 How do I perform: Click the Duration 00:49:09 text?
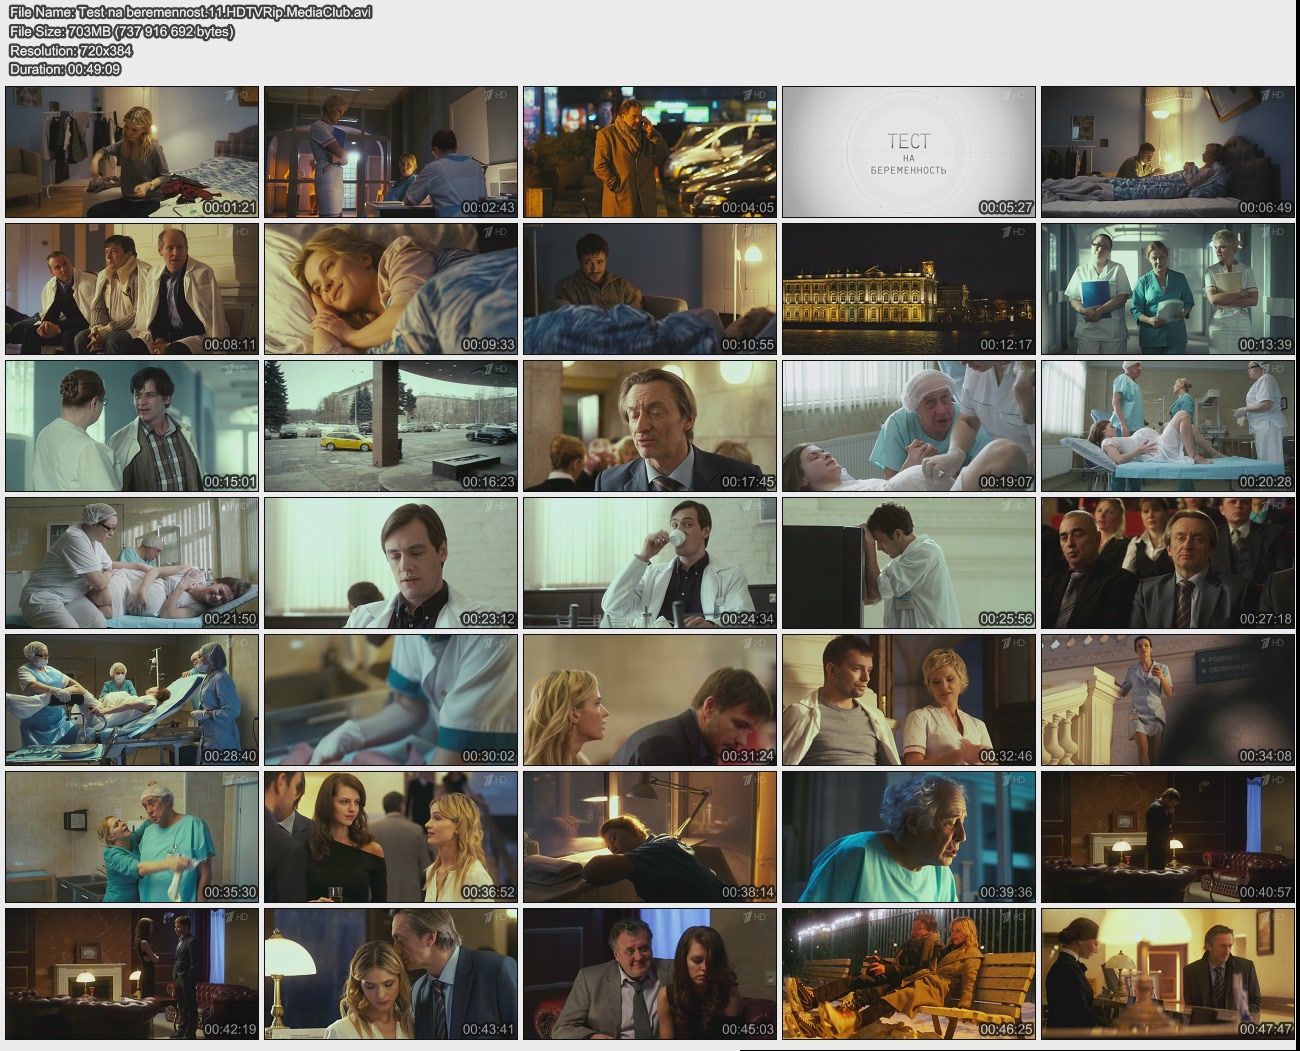(x=65, y=69)
